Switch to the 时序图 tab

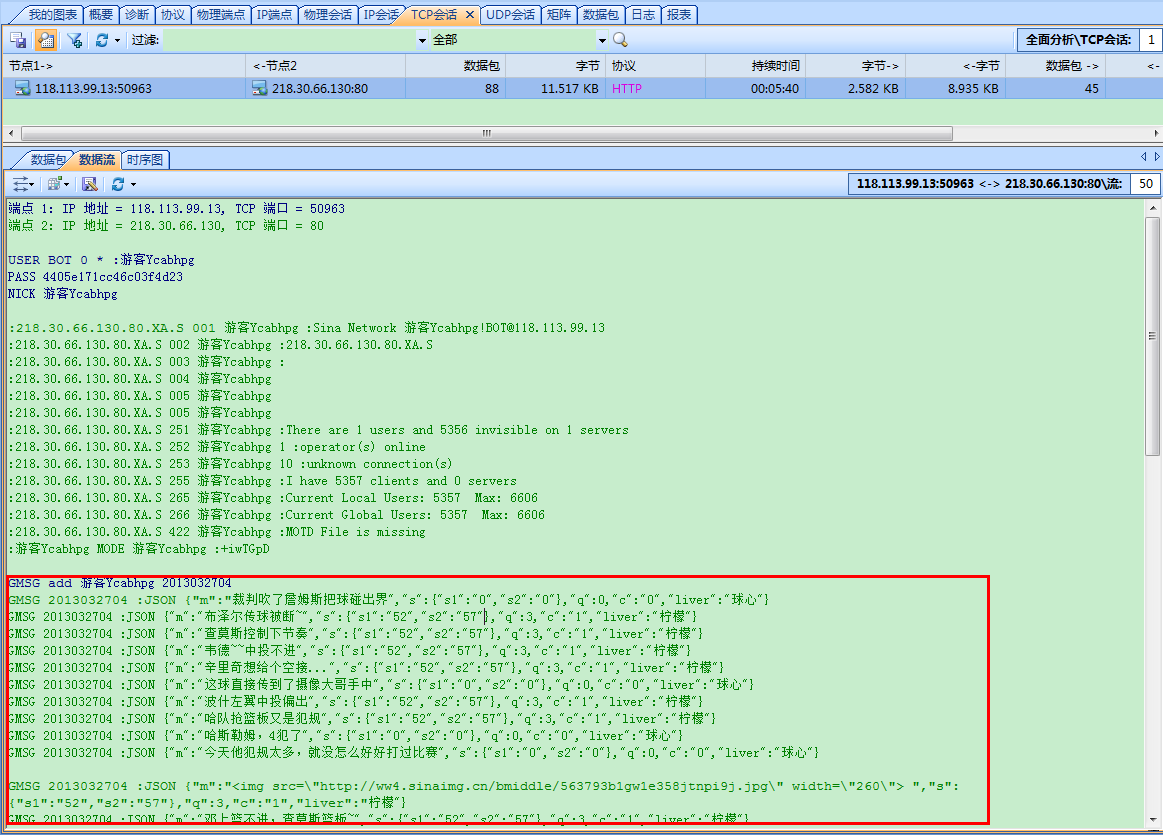tap(145, 160)
